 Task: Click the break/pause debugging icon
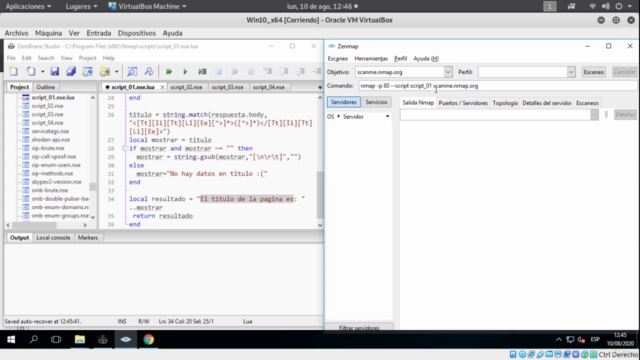click(251, 72)
